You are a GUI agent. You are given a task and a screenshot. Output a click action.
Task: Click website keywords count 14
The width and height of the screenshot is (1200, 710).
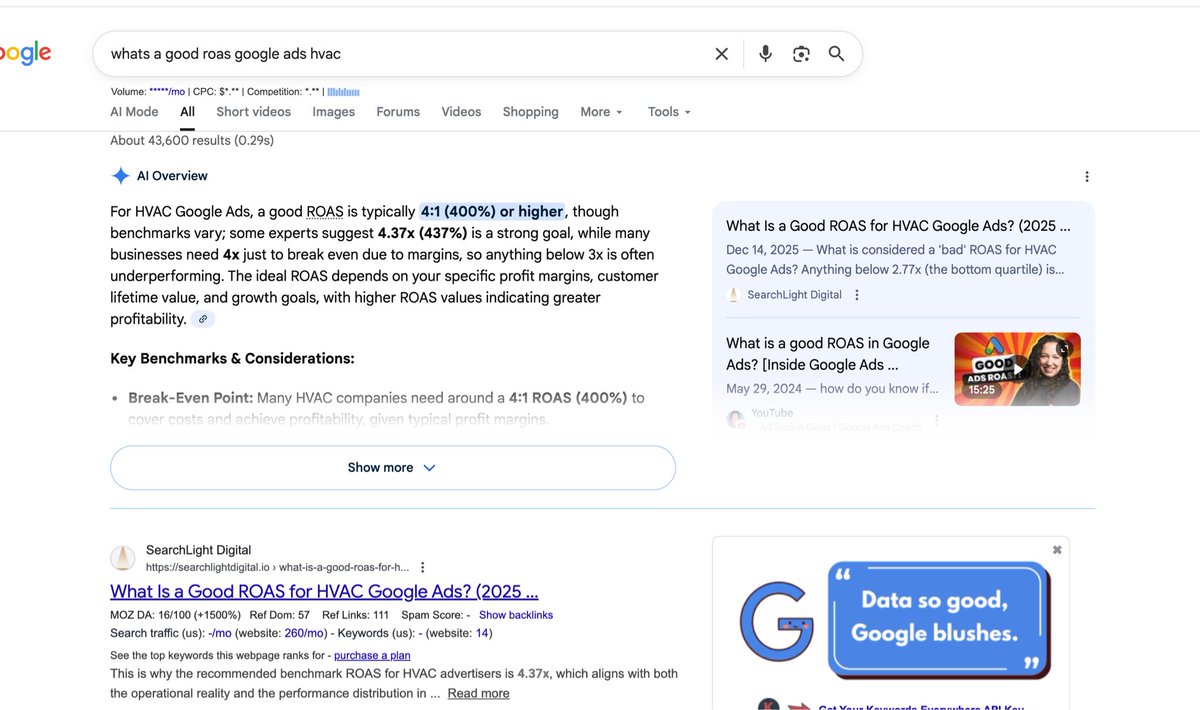click(x=482, y=633)
